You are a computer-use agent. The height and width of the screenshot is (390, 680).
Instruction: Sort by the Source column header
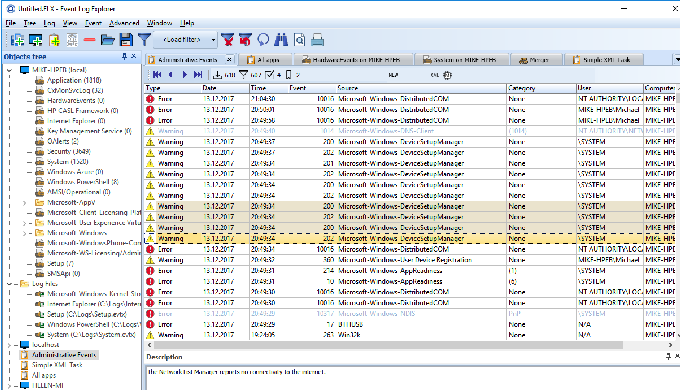click(421, 88)
